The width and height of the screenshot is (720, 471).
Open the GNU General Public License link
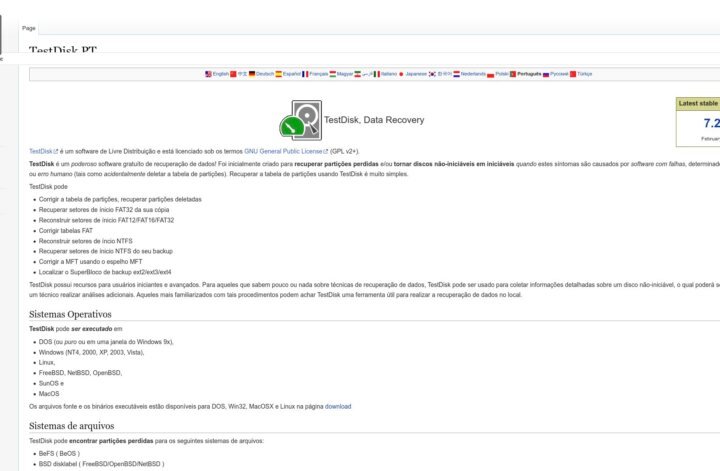click(286, 151)
